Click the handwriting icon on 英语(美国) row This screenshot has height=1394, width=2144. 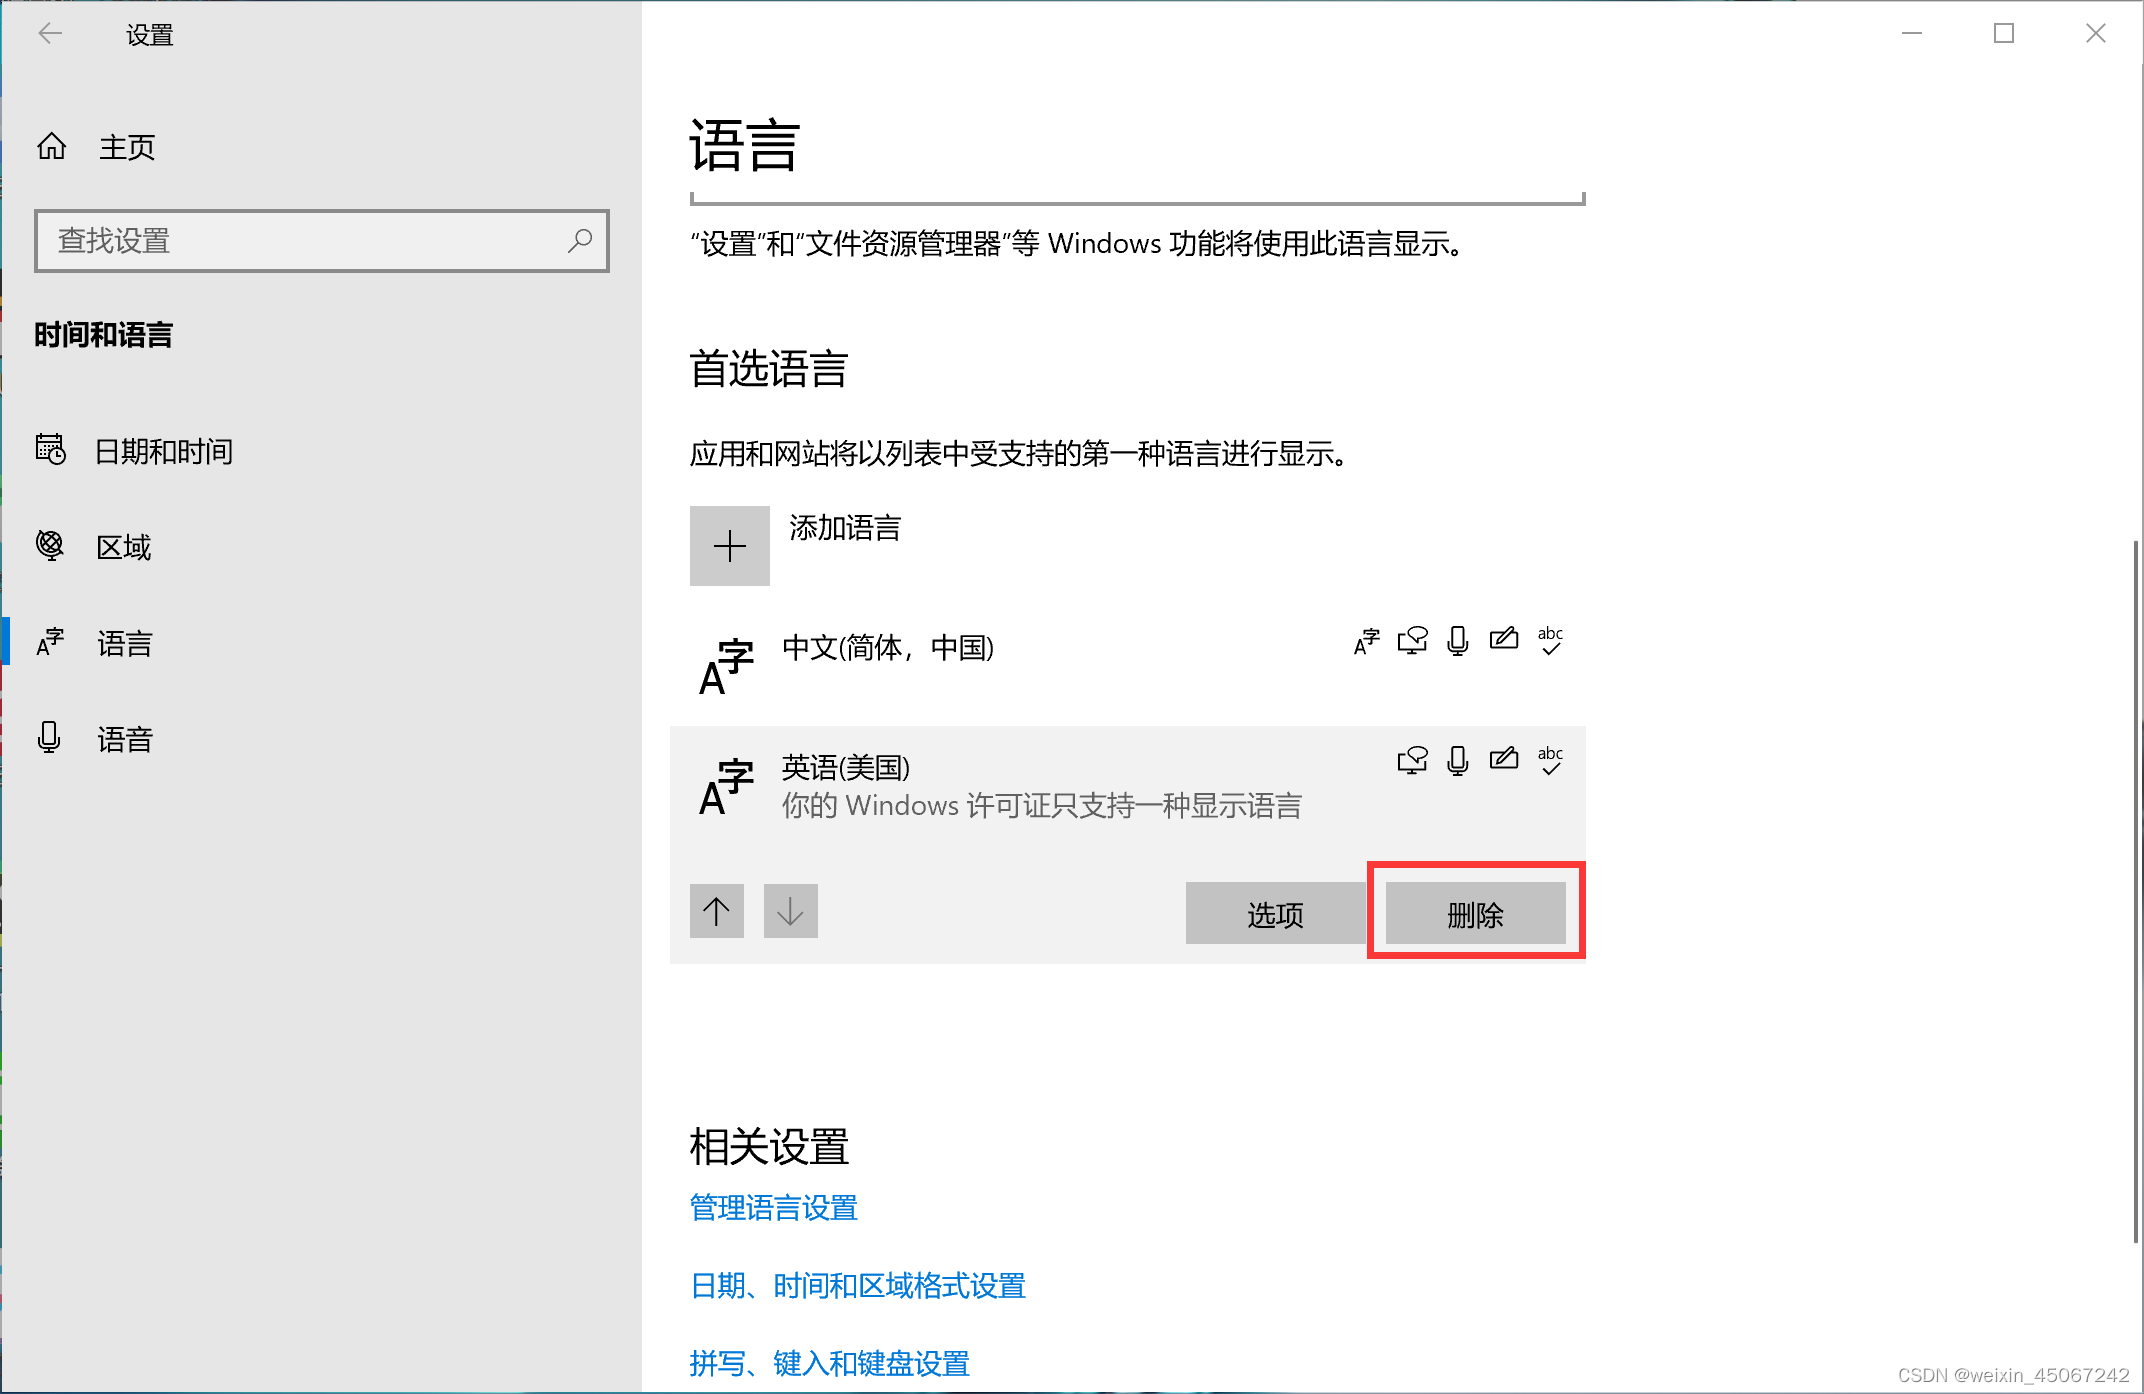1504,760
